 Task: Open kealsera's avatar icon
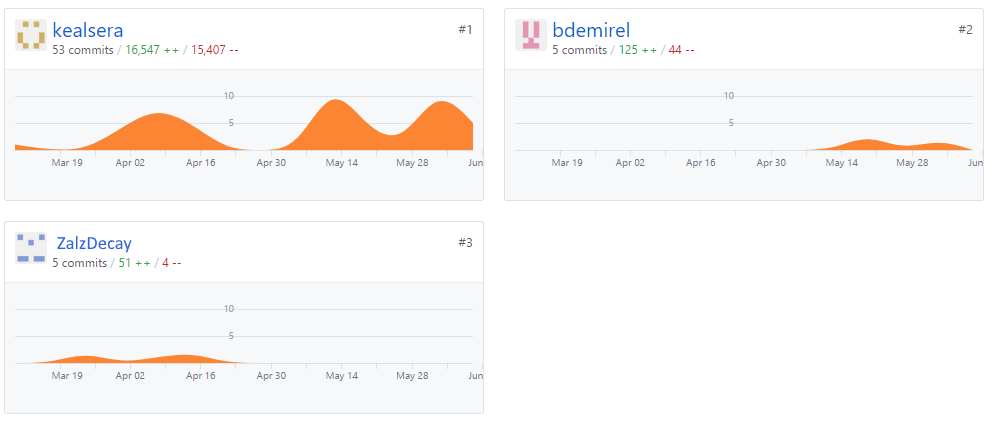pyautogui.click(x=31, y=35)
